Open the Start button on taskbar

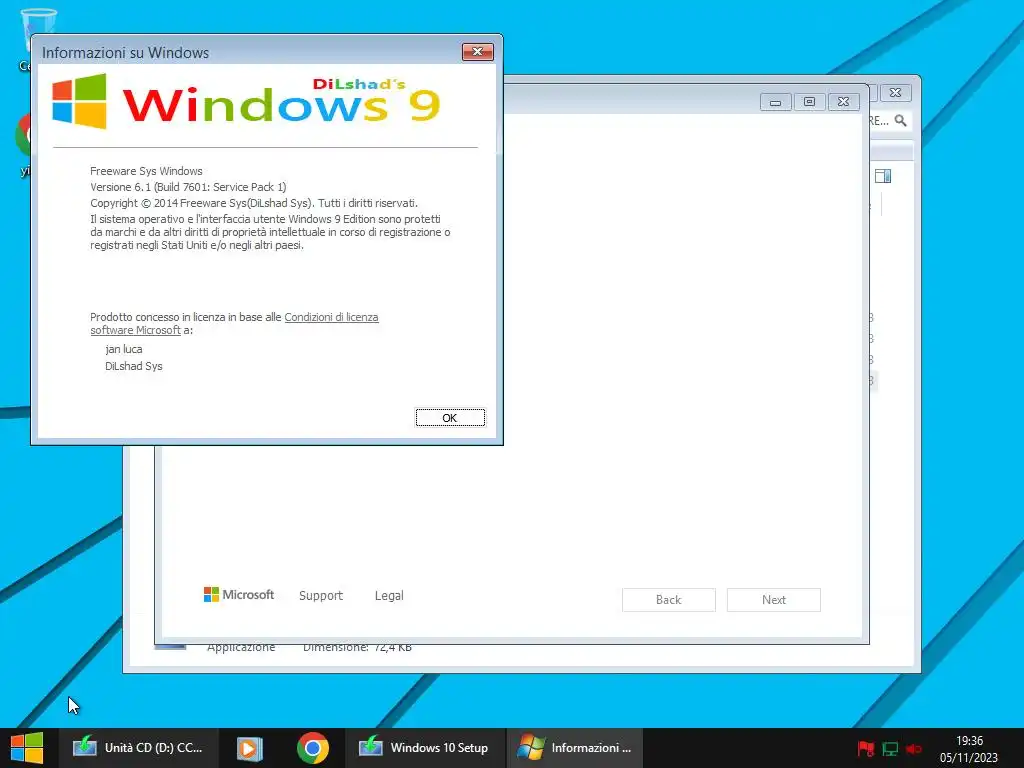pyautogui.click(x=27, y=748)
